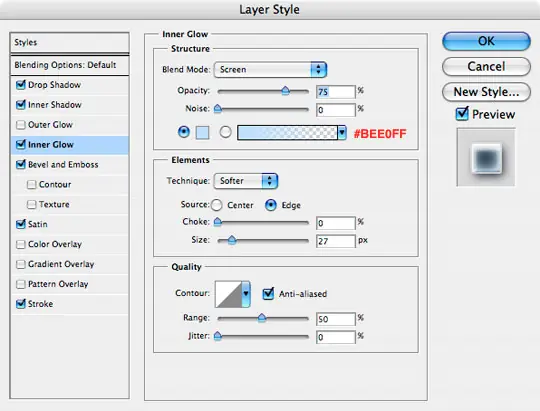Toggle the Preview checkbox
This screenshot has width=540, height=411.
coord(462,114)
